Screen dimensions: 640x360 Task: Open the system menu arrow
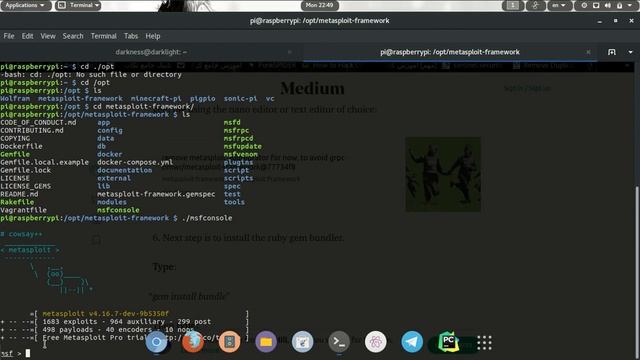coord(631,5)
